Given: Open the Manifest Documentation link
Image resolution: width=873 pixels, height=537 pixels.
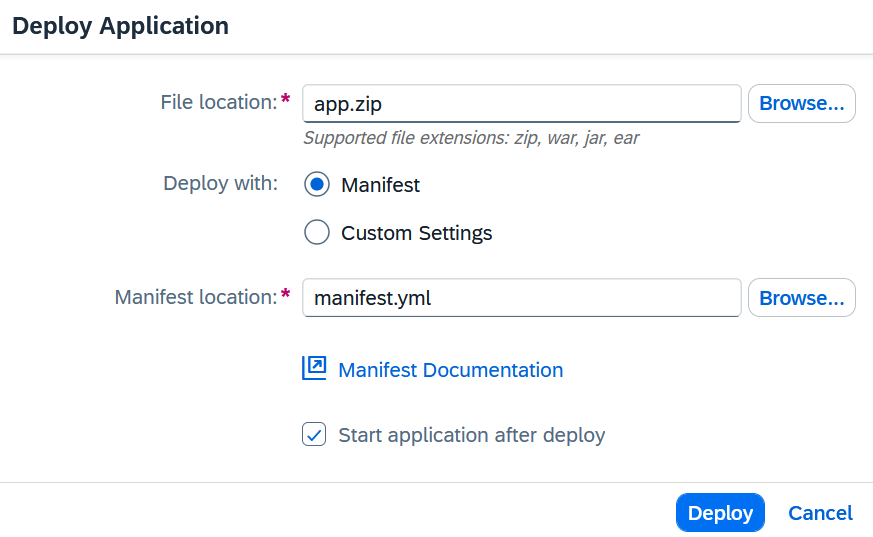Looking at the screenshot, I should pos(450,370).
